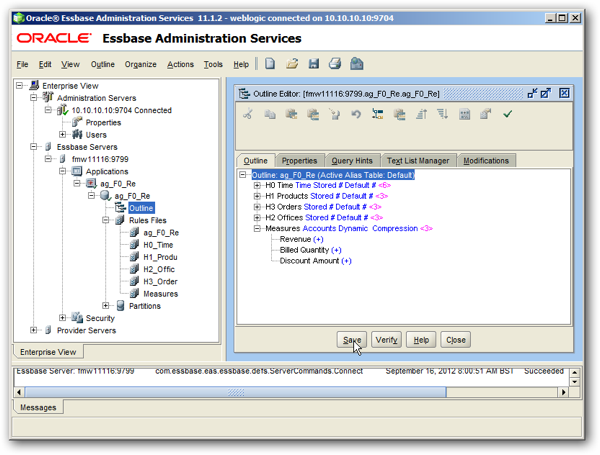
Task: Open the Tools menu
Action: pos(213,64)
